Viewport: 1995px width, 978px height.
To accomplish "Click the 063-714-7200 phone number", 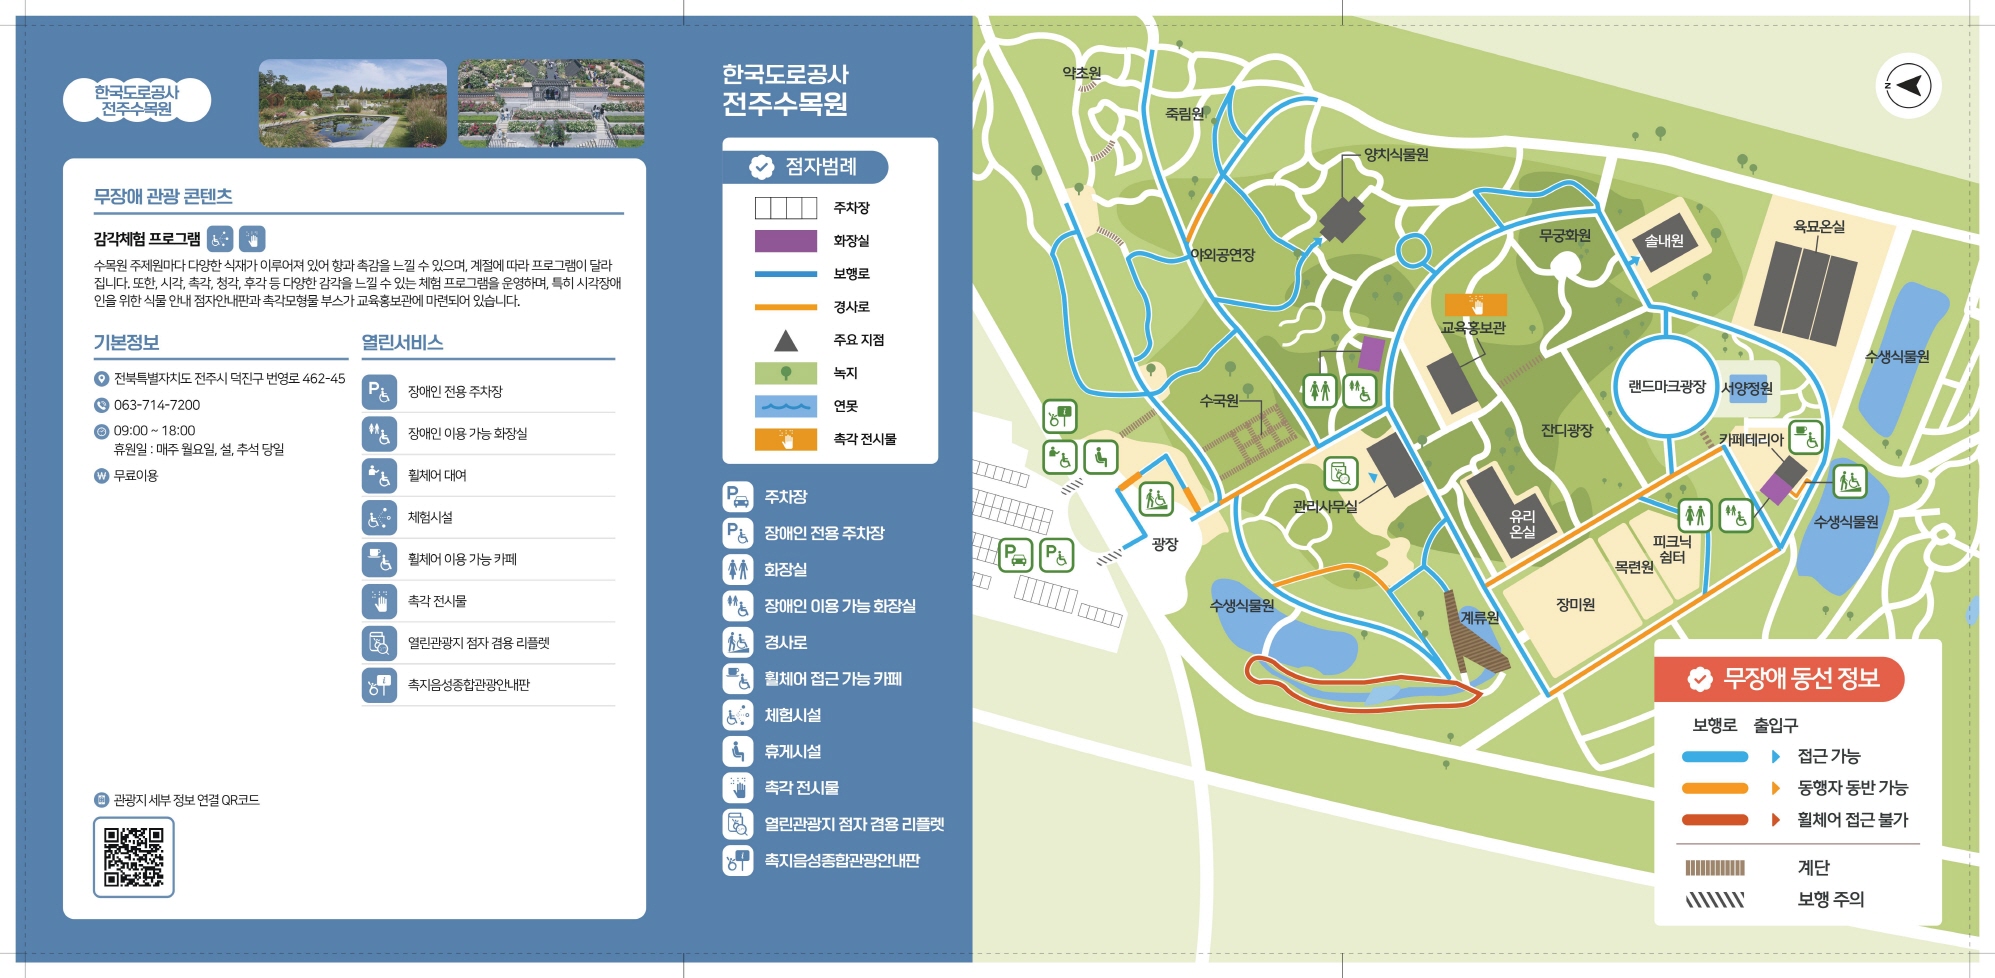I will pos(157,405).
